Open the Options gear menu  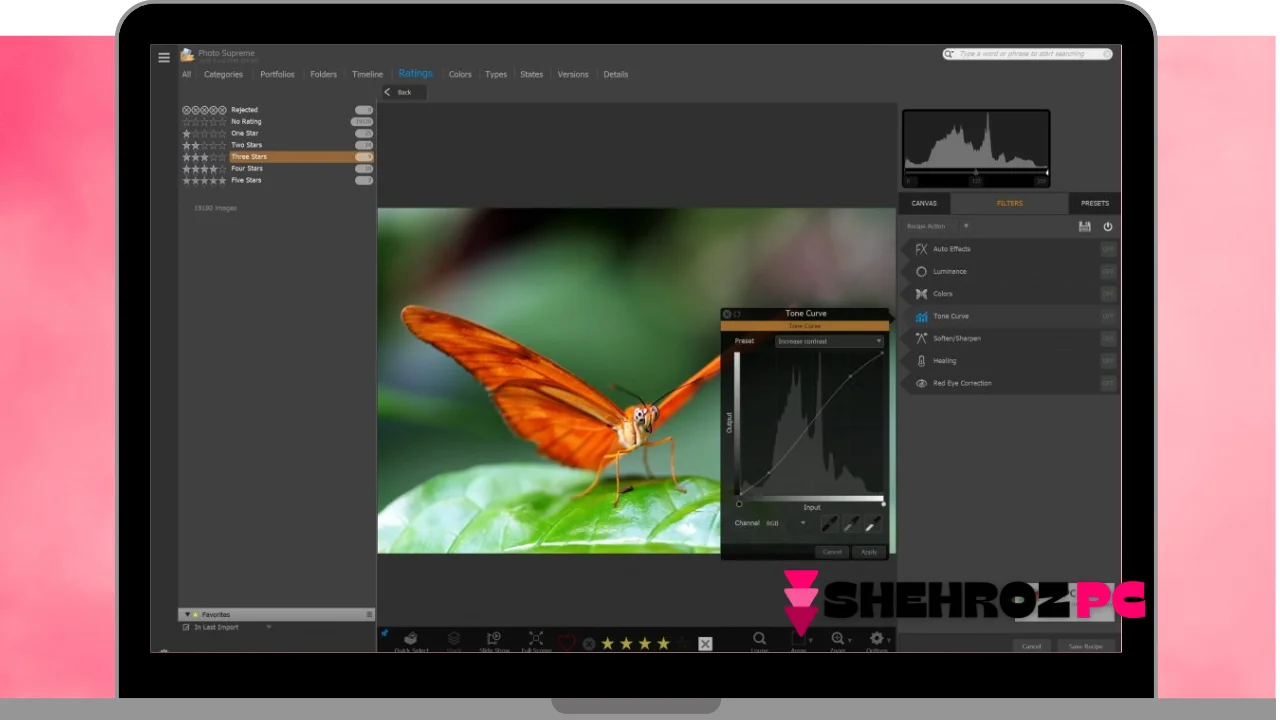point(877,640)
